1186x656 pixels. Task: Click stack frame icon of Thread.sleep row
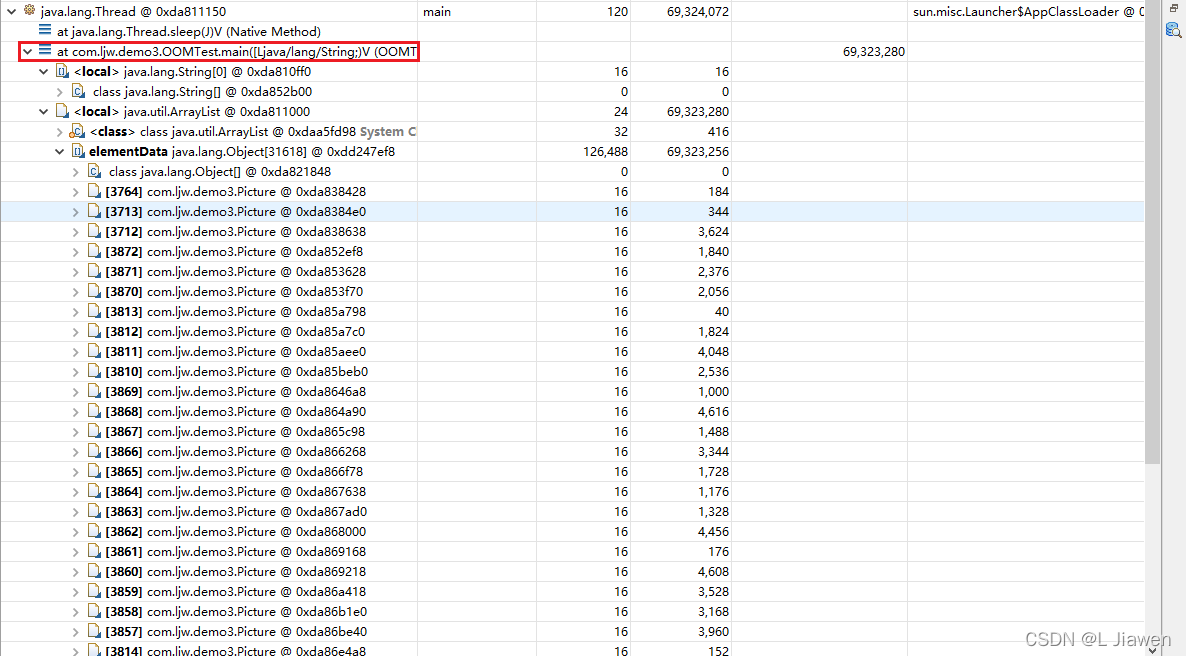[45, 30]
